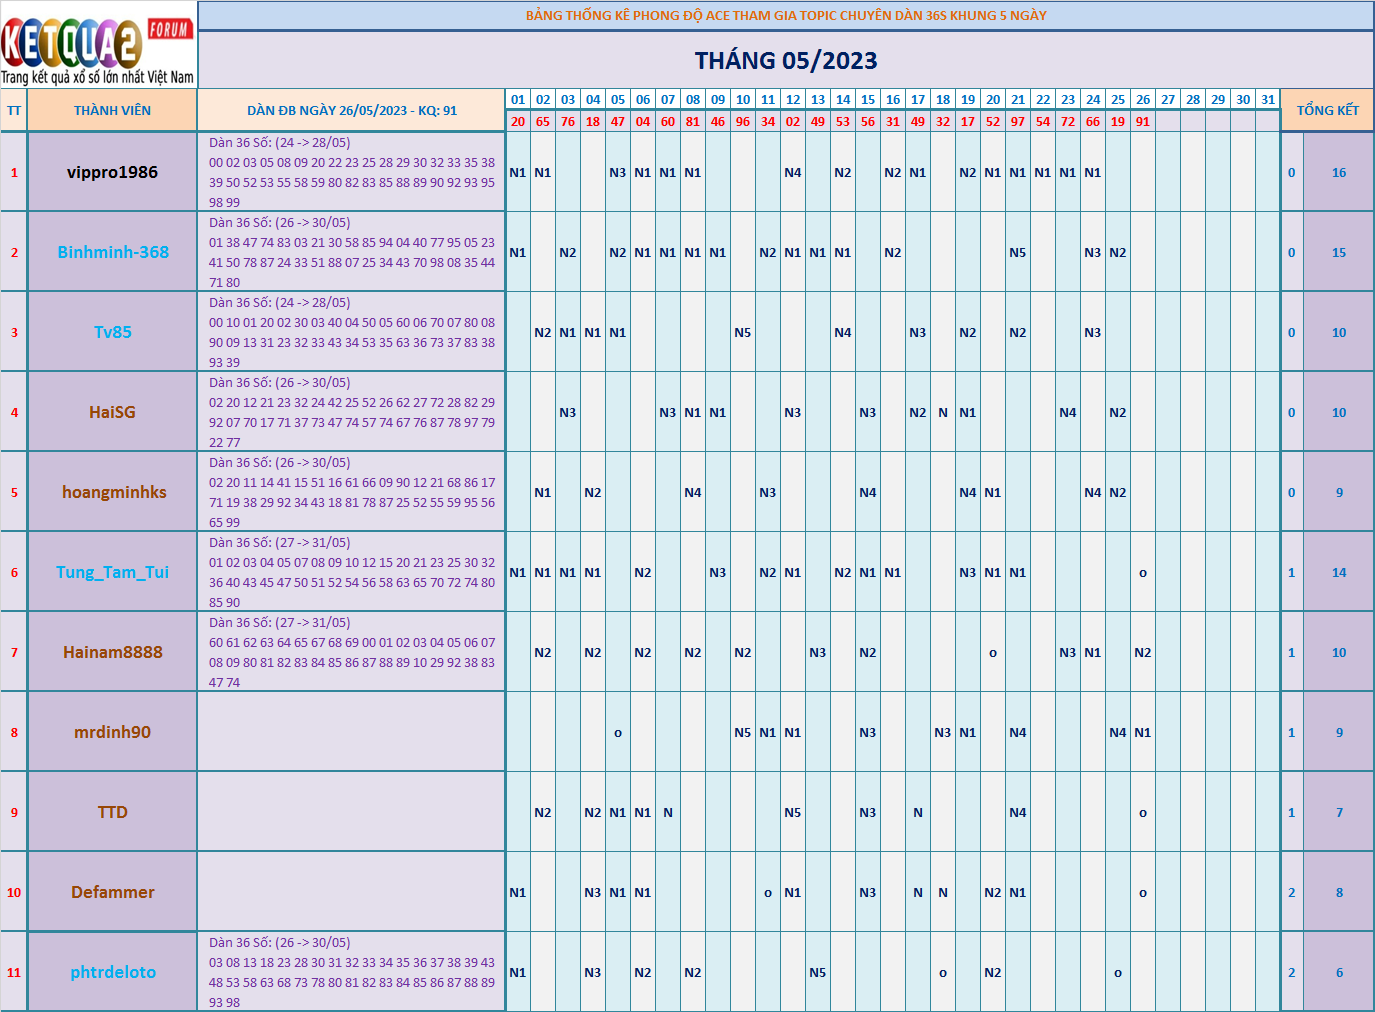Select member name hoangminhks

(114, 492)
